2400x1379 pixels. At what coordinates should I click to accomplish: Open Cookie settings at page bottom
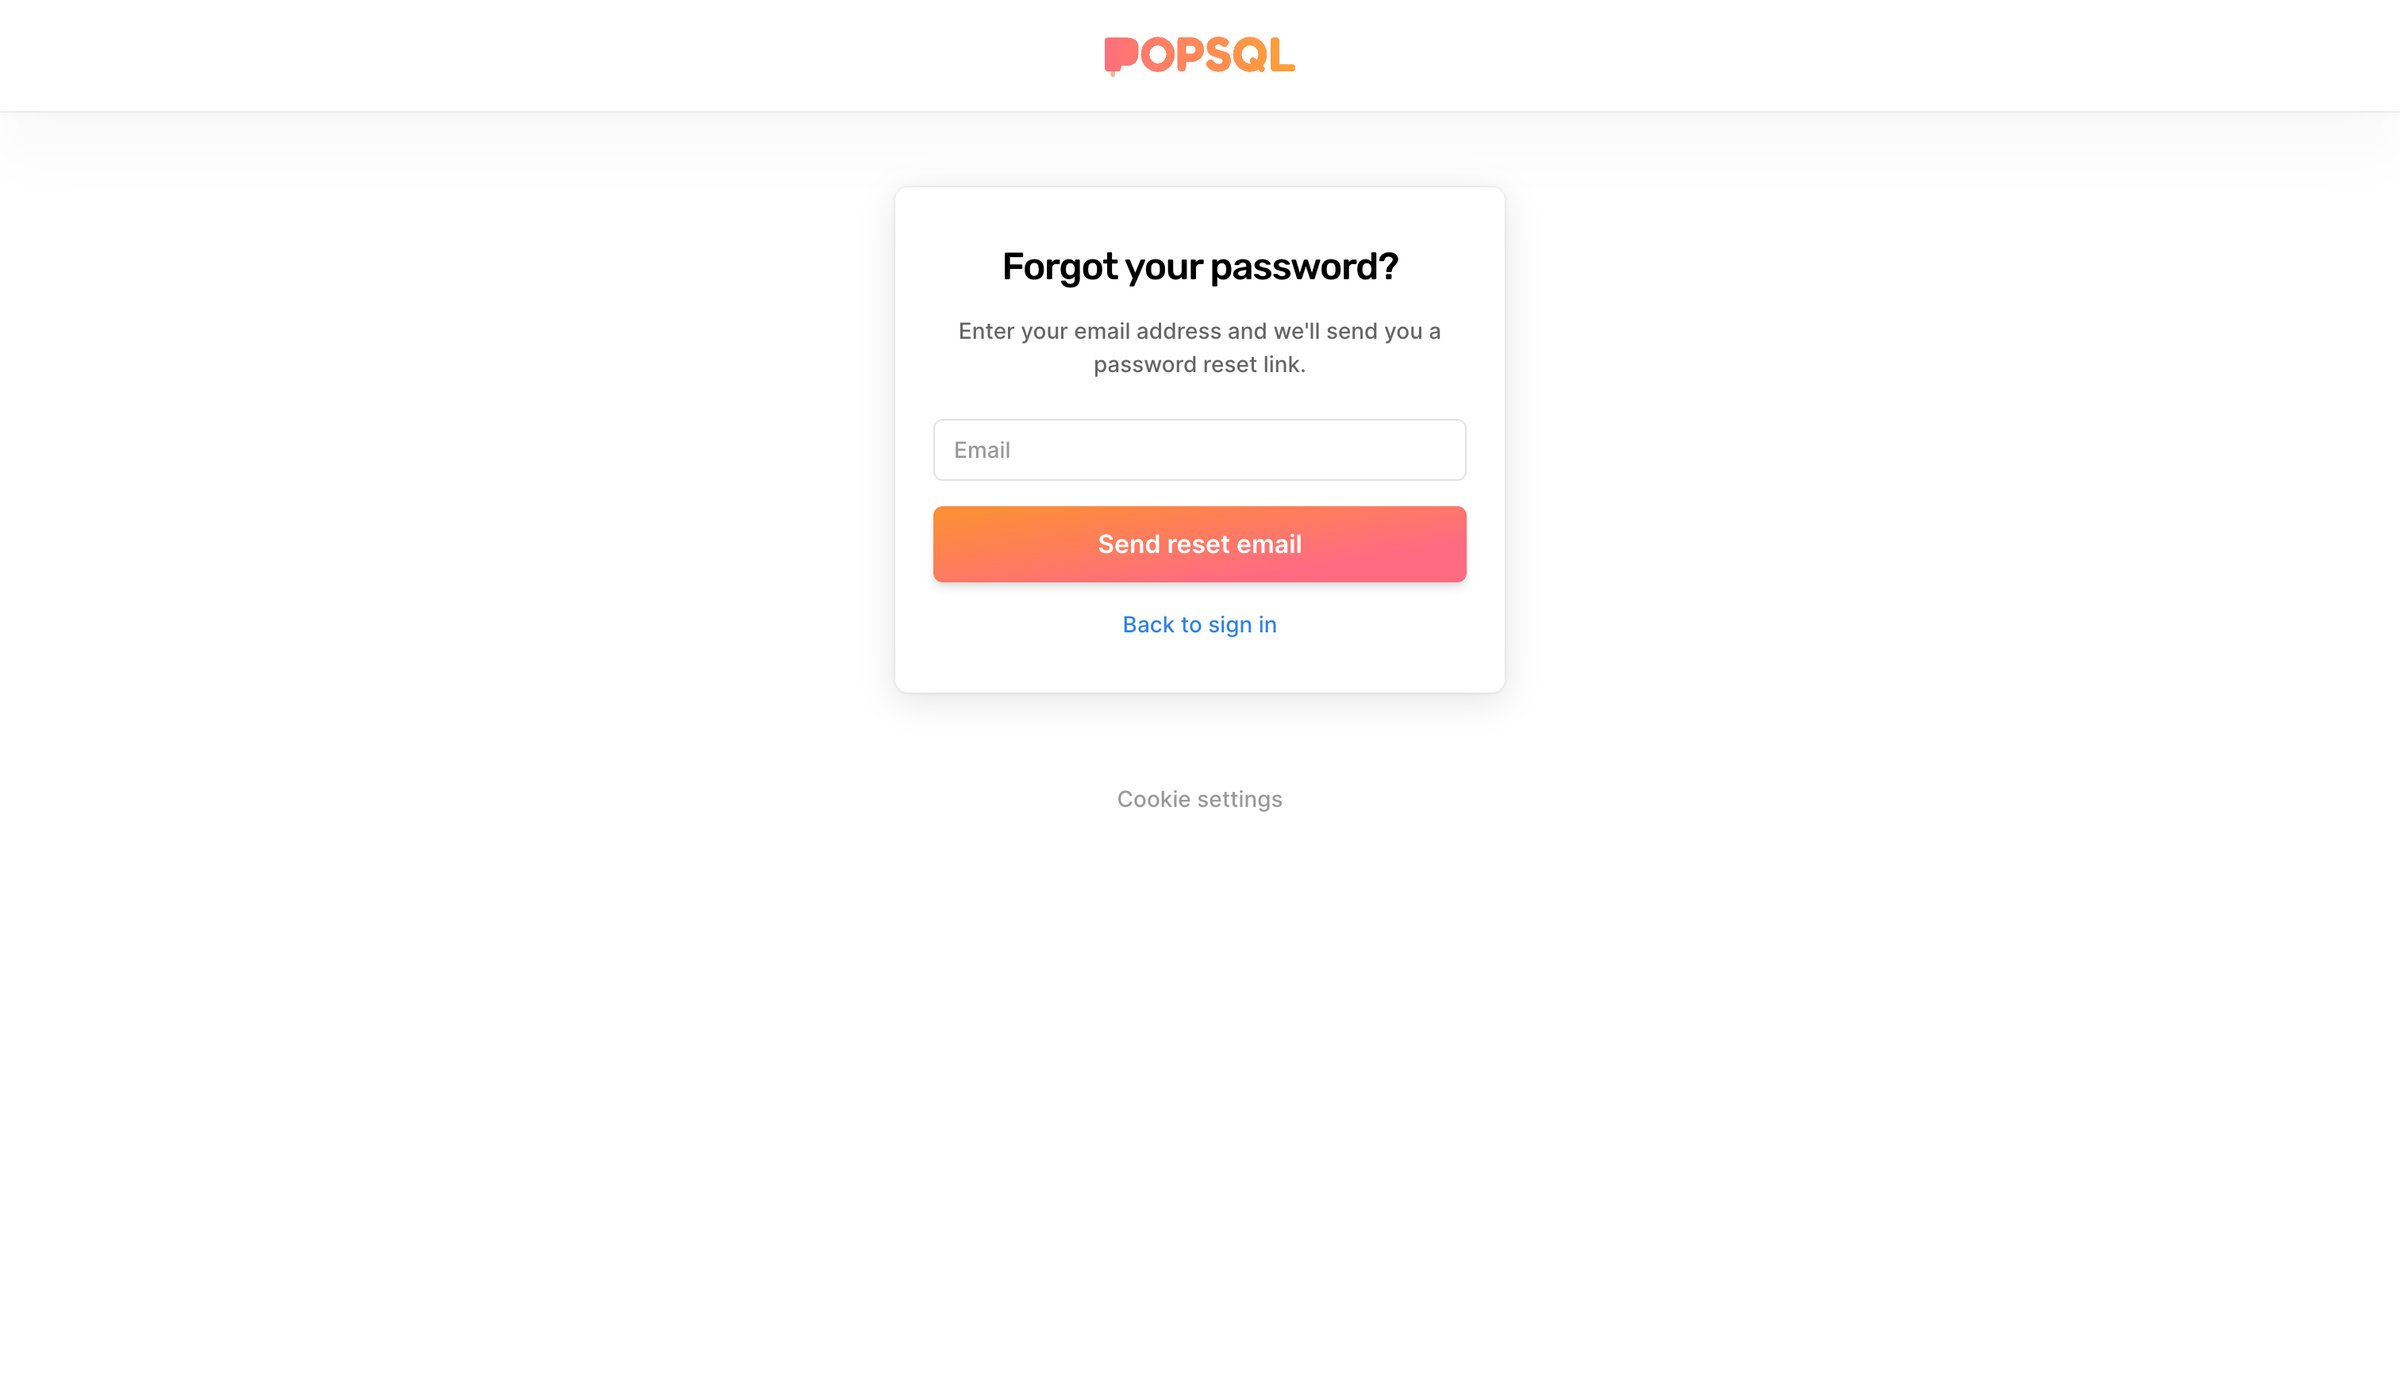click(x=1199, y=799)
